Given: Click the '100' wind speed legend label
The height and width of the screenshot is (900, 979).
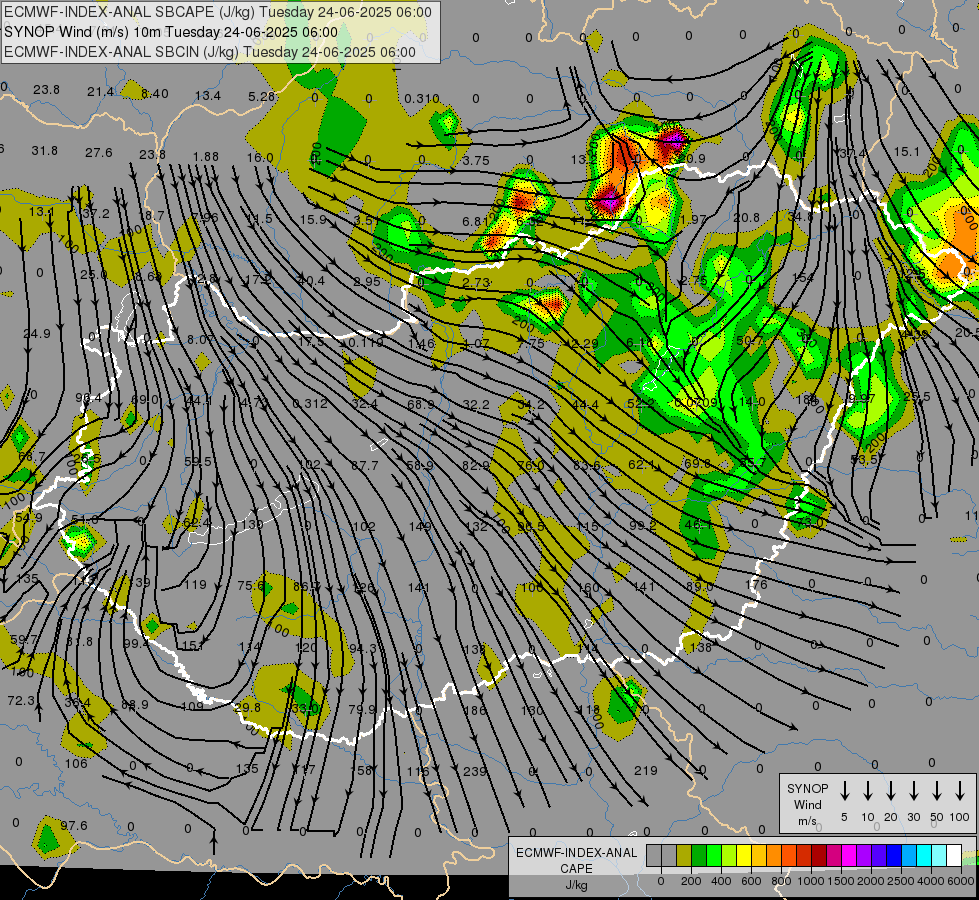Looking at the screenshot, I should point(960,817).
